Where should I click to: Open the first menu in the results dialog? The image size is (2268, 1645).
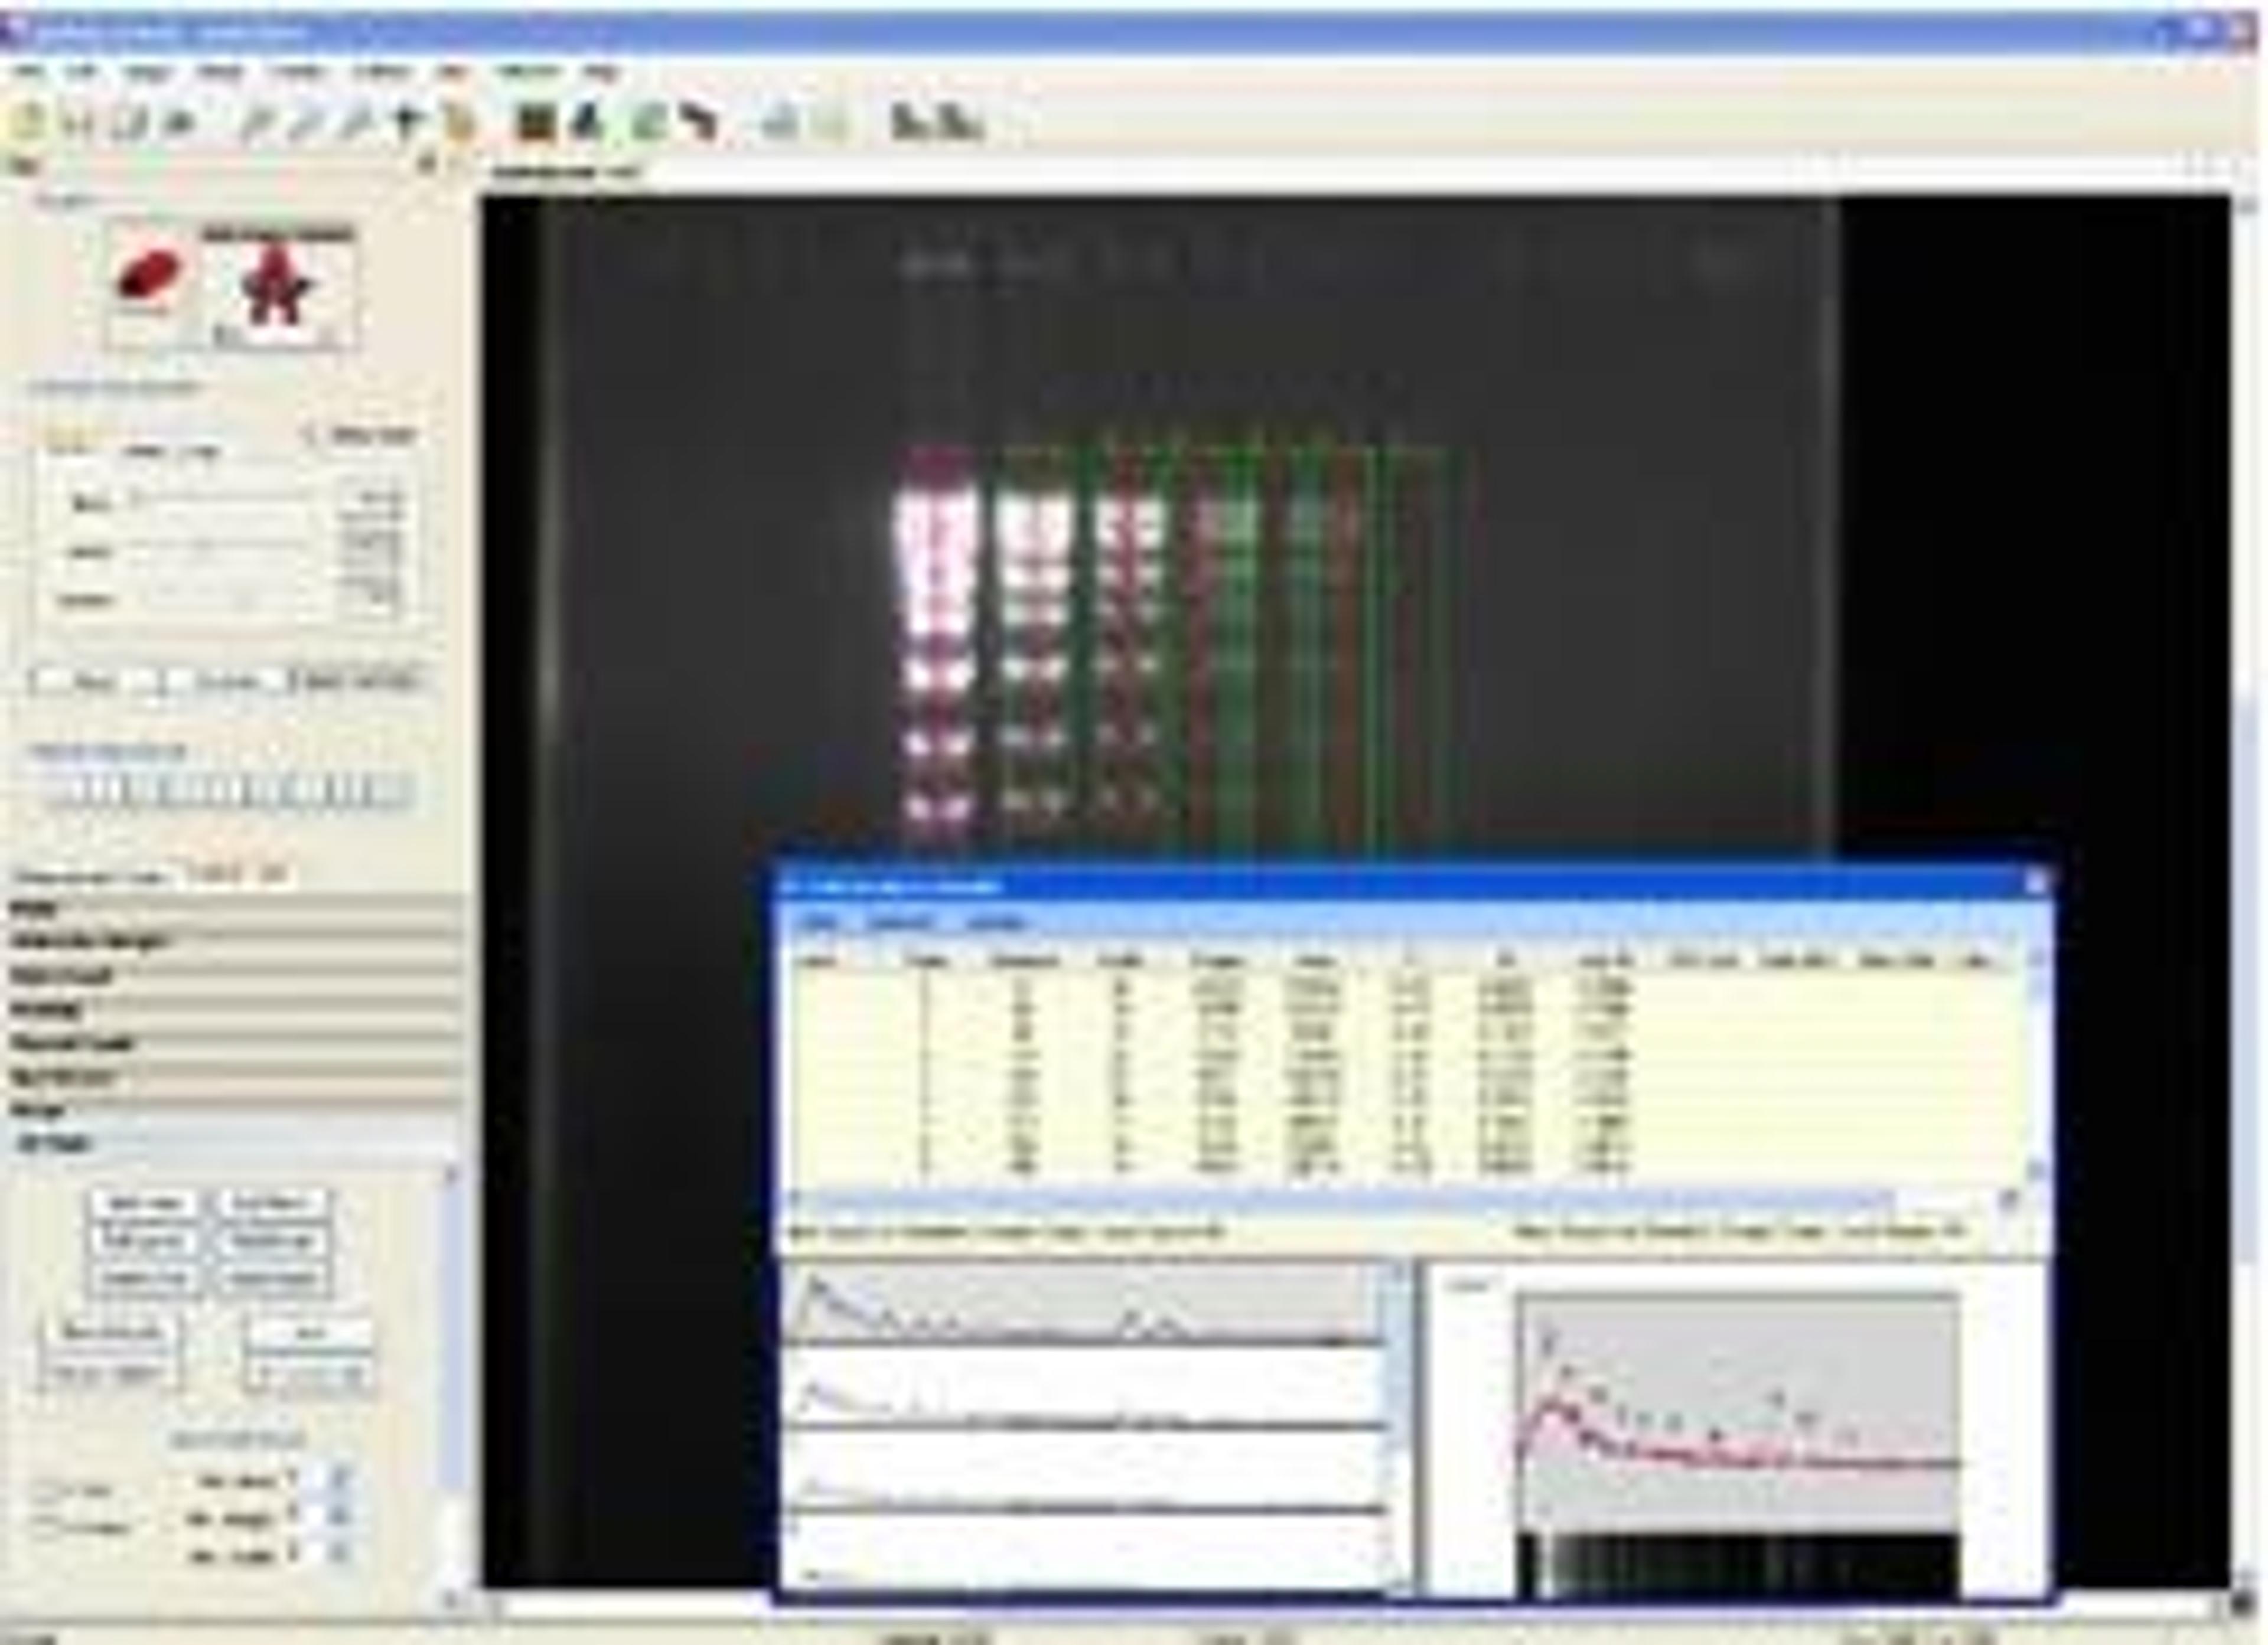(x=820, y=922)
